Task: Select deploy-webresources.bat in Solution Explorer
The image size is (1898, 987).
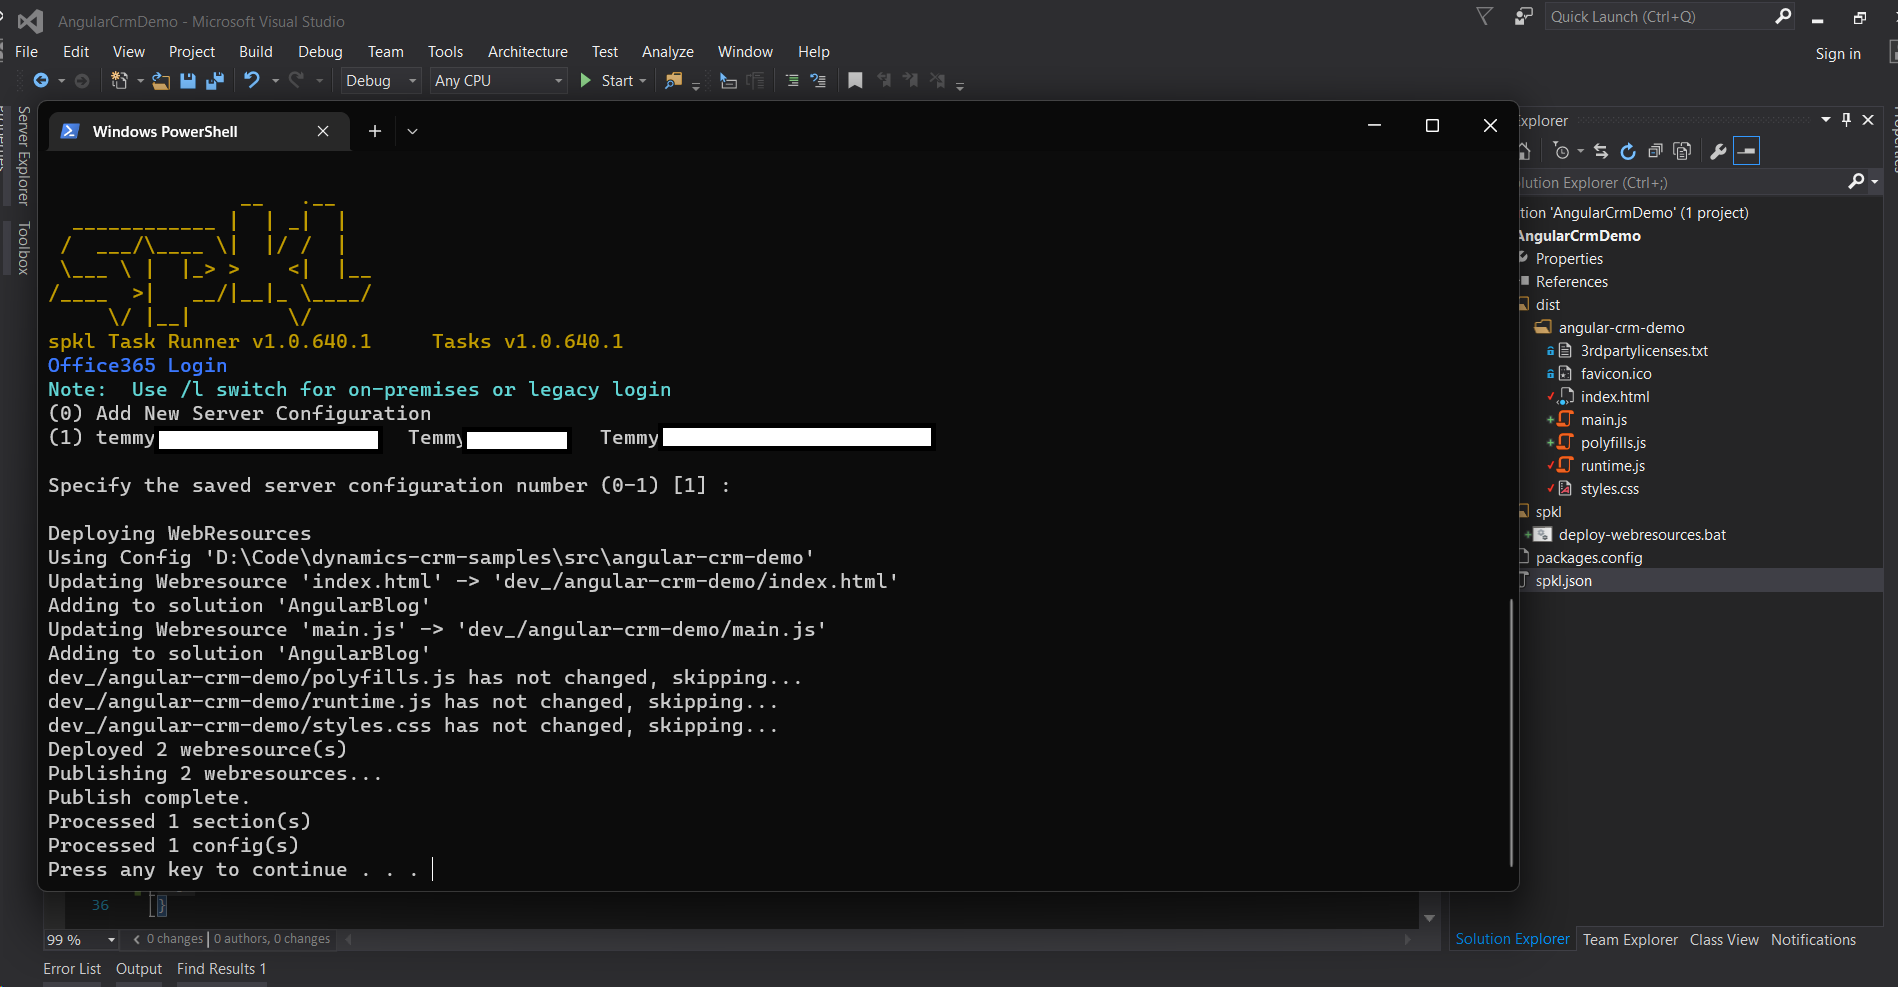Action: tap(1642, 535)
